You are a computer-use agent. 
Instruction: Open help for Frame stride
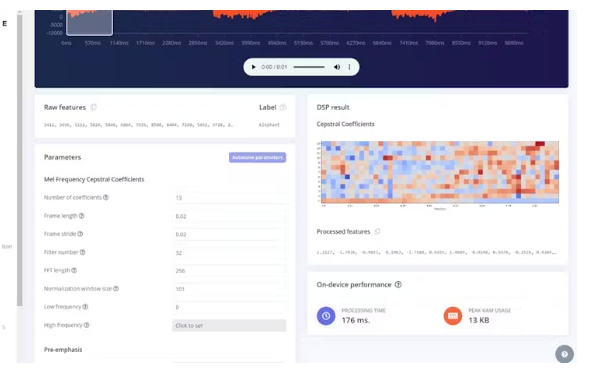pyautogui.click(x=80, y=234)
